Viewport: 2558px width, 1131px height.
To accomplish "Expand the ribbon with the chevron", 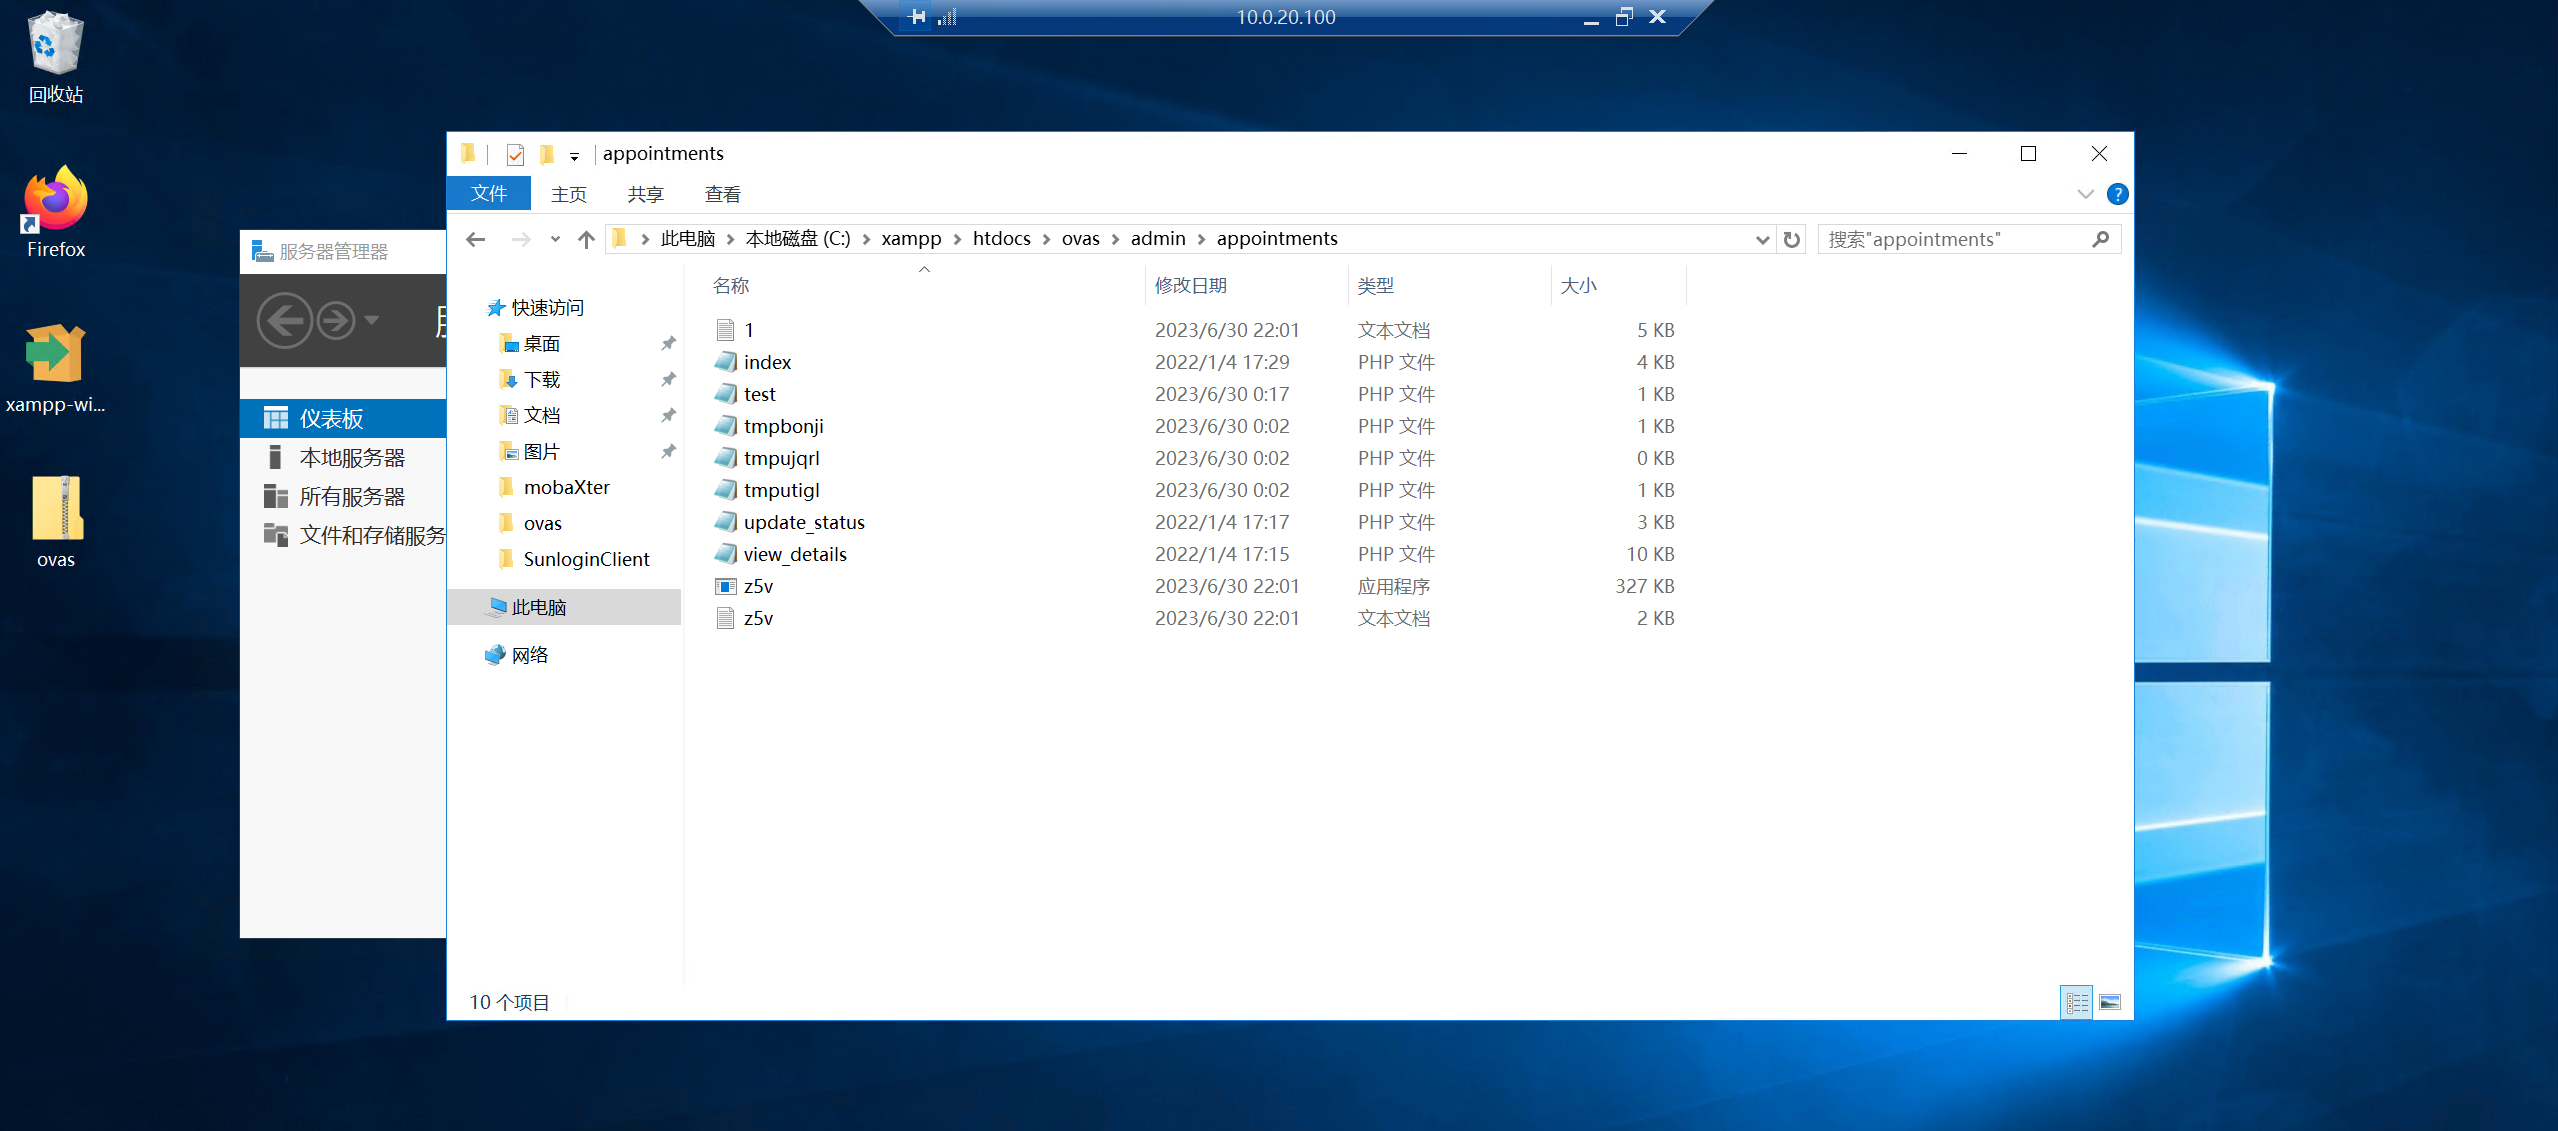I will pos(2086,194).
